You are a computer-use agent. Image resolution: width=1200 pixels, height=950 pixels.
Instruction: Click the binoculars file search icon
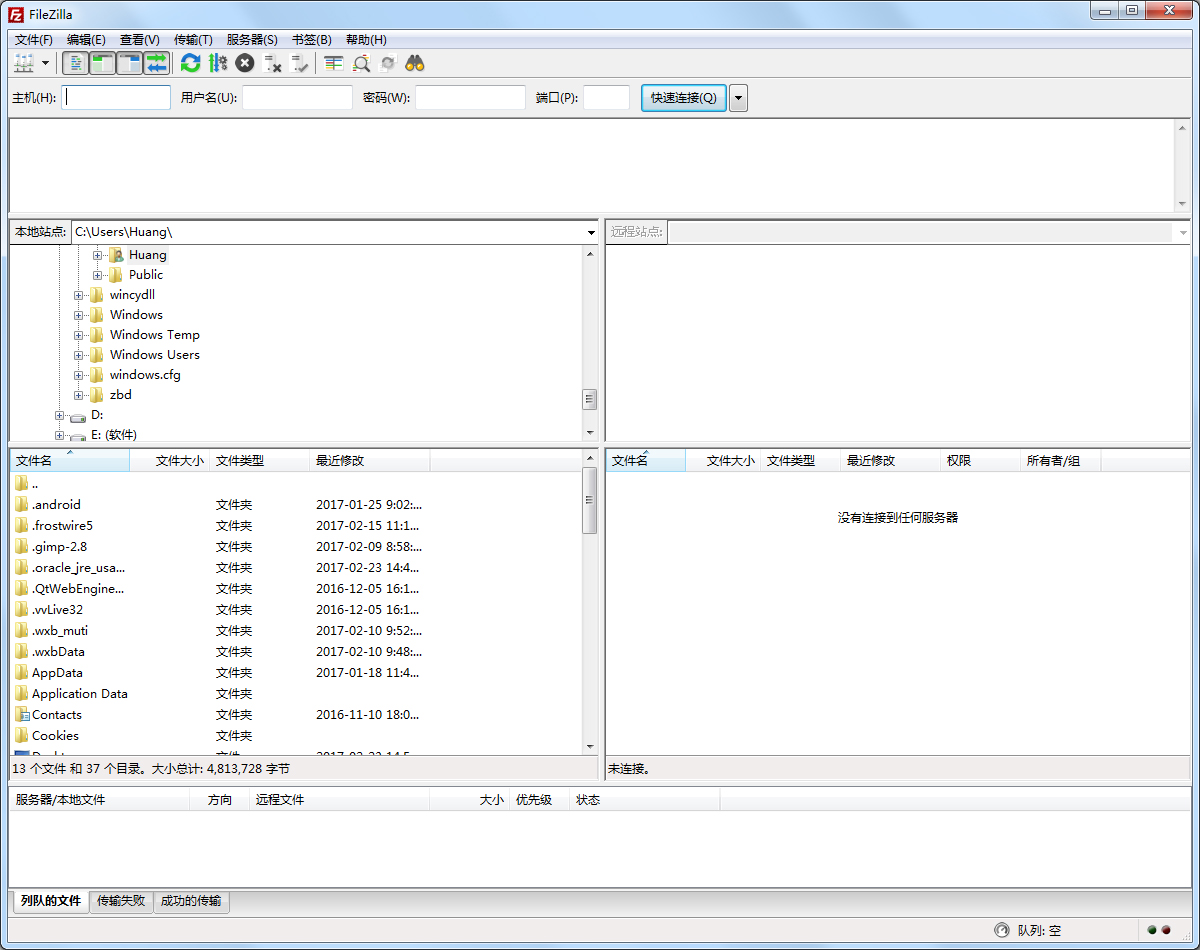coord(415,63)
